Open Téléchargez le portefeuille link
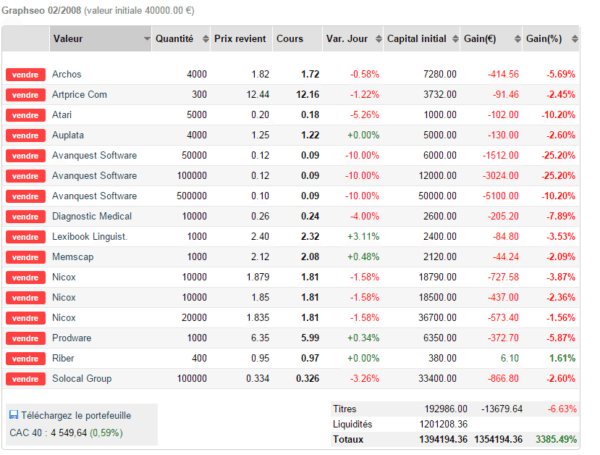Viewport: 600px width, 455px height. 76,416
